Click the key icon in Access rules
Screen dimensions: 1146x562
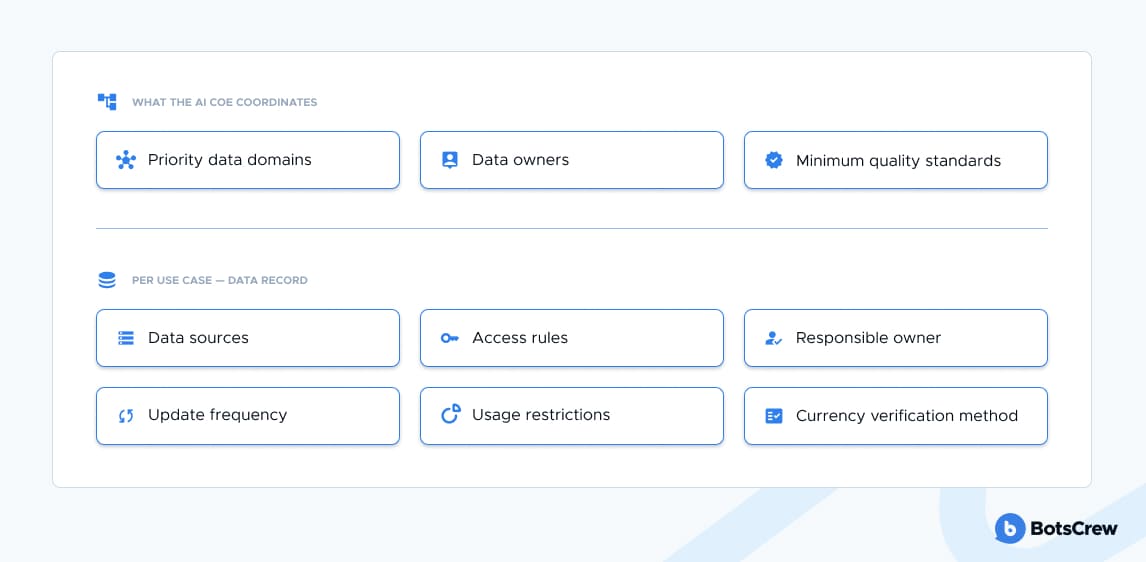(449, 338)
